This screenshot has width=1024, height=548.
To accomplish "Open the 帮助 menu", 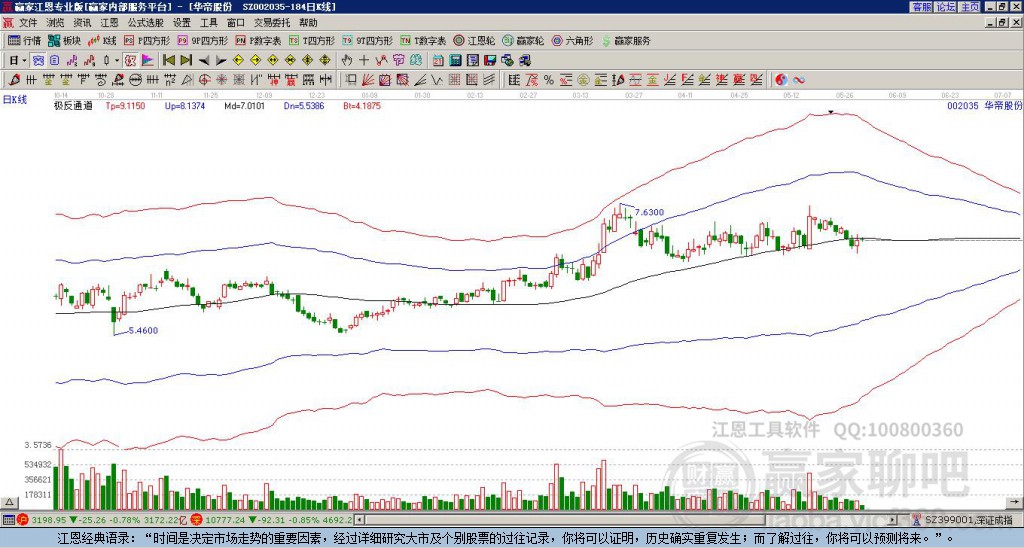I will coord(308,23).
